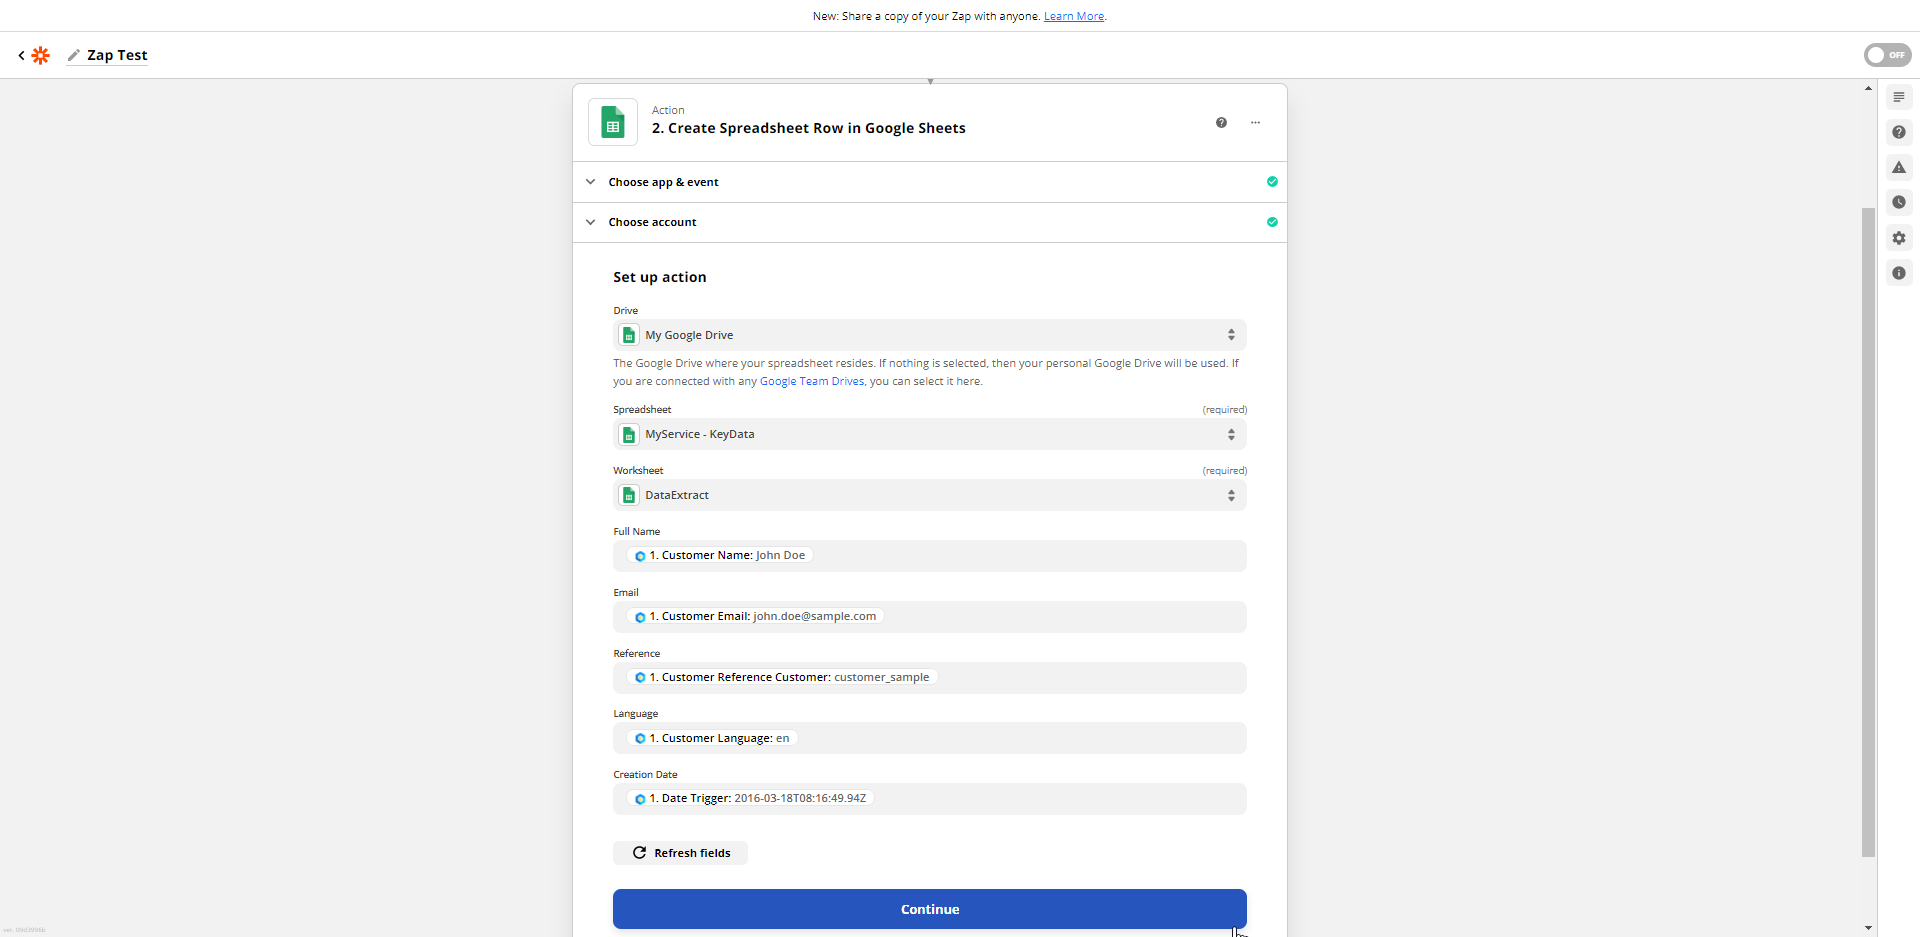The image size is (1920, 937).
Task: Open the history clock sidebar icon
Action: pyautogui.click(x=1898, y=202)
